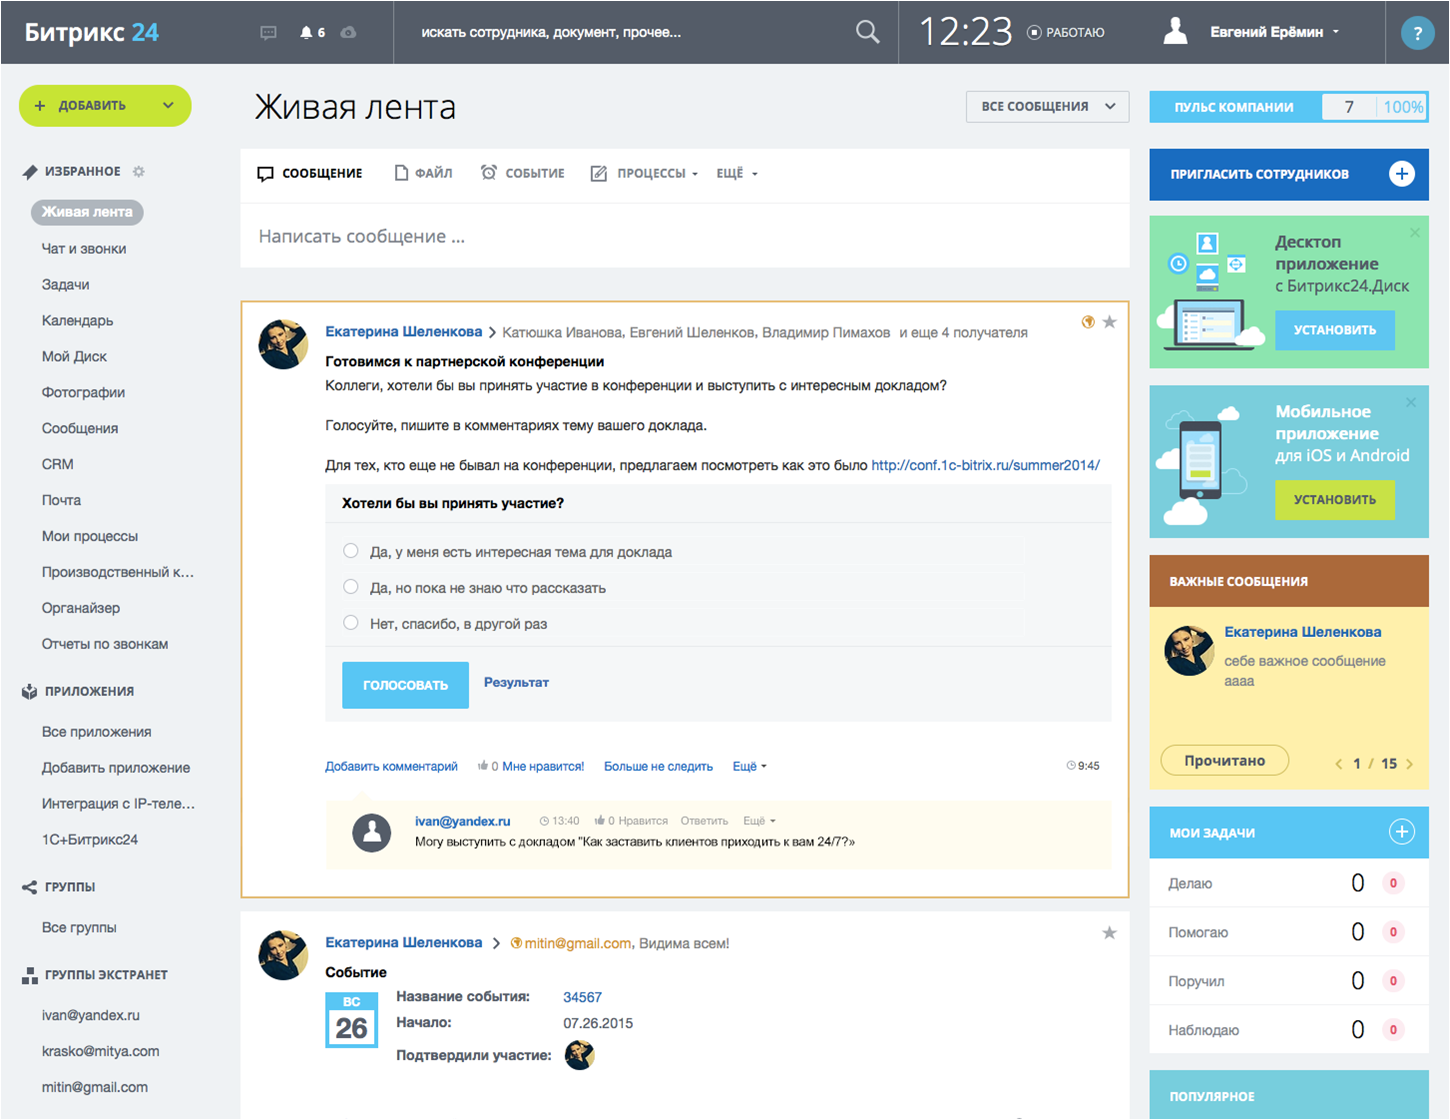Open the ВСЕ СООБЩЕНИЯ filter dropdown
Image resolution: width=1450 pixels, height=1120 pixels.
[x=1047, y=107]
